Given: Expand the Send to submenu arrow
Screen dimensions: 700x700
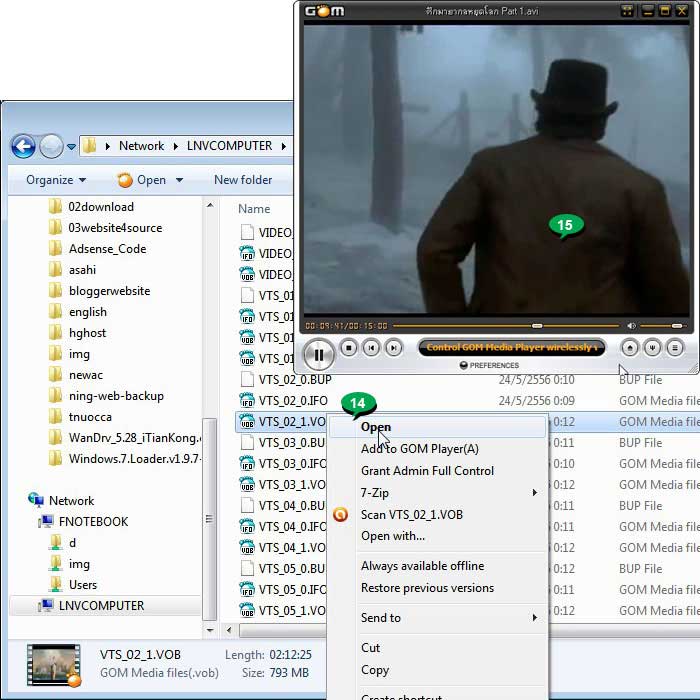Looking at the screenshot, I should coord(535,618).
